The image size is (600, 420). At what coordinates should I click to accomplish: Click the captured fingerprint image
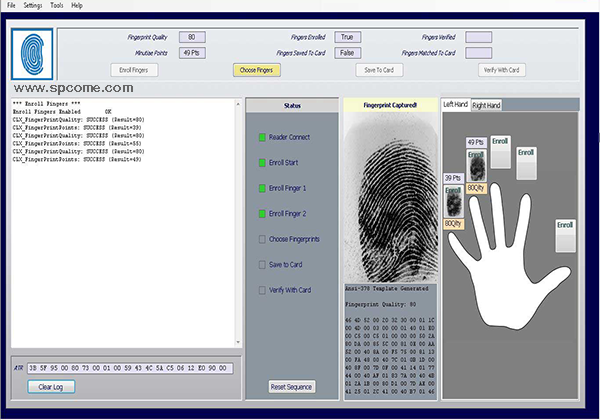click(389, 195)
